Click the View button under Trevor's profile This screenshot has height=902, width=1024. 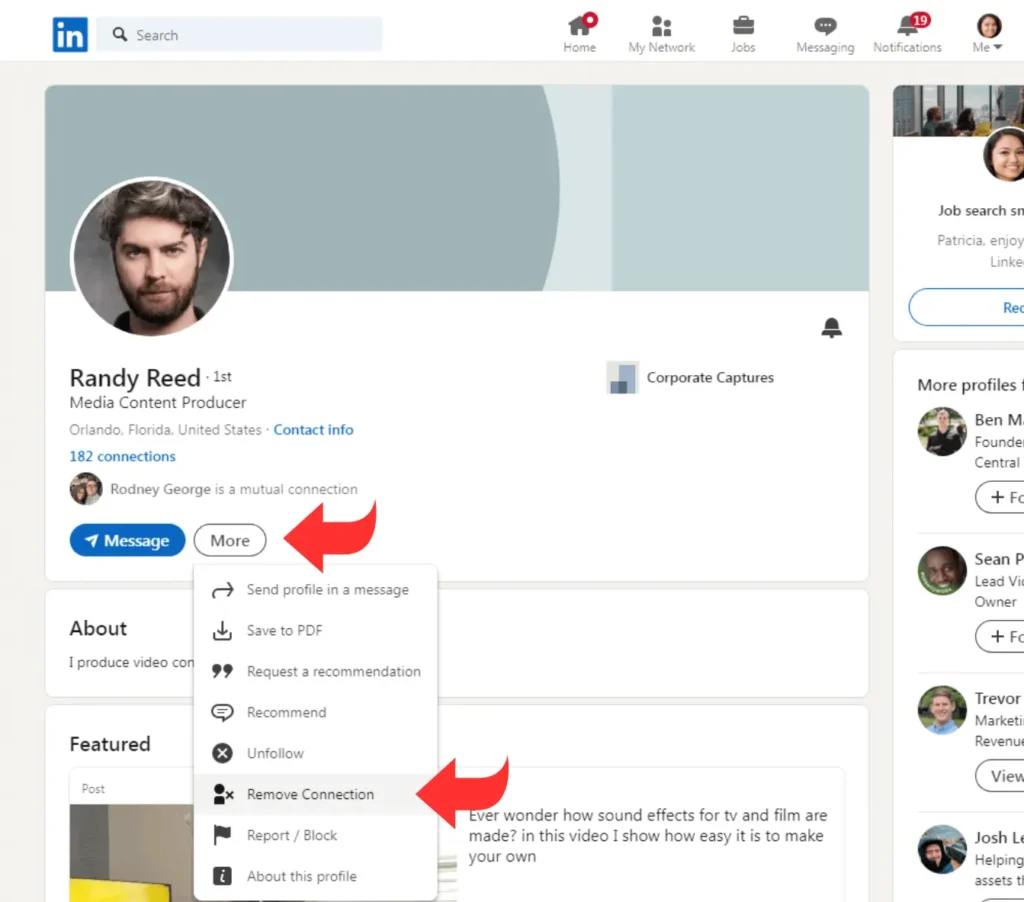pos(1000,776)
